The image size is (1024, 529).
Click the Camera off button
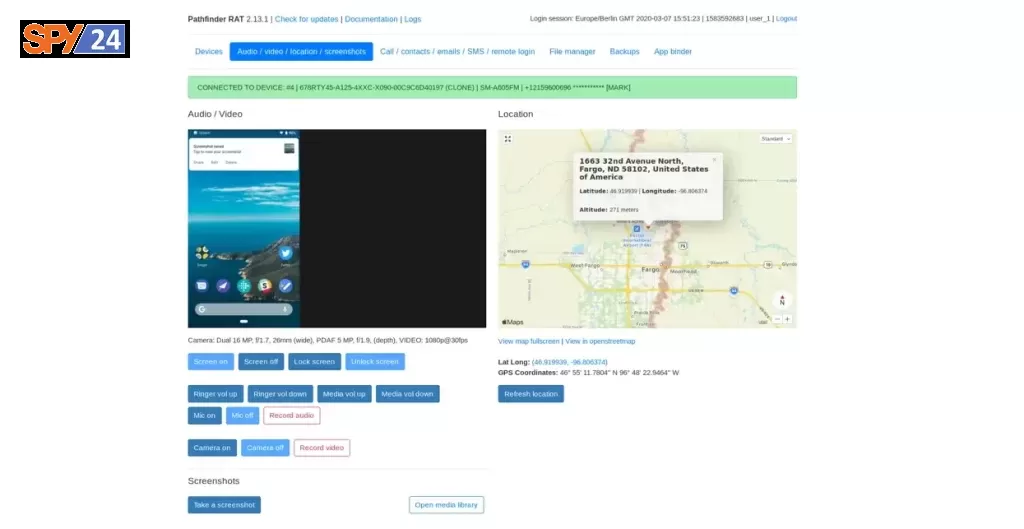click(x=265, y=447)
